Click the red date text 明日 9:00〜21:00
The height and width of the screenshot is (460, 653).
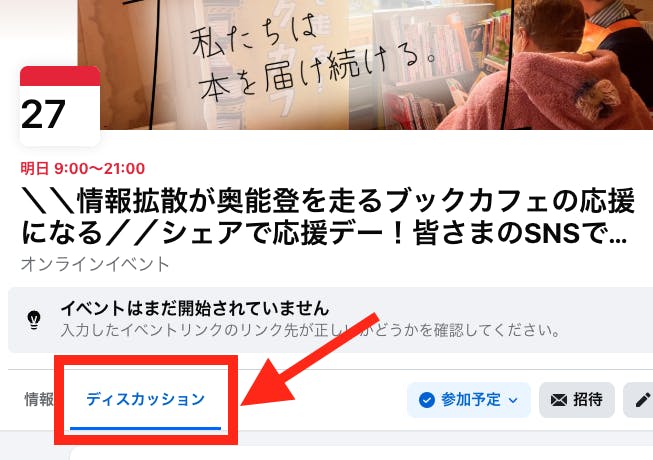click(83, 169)
